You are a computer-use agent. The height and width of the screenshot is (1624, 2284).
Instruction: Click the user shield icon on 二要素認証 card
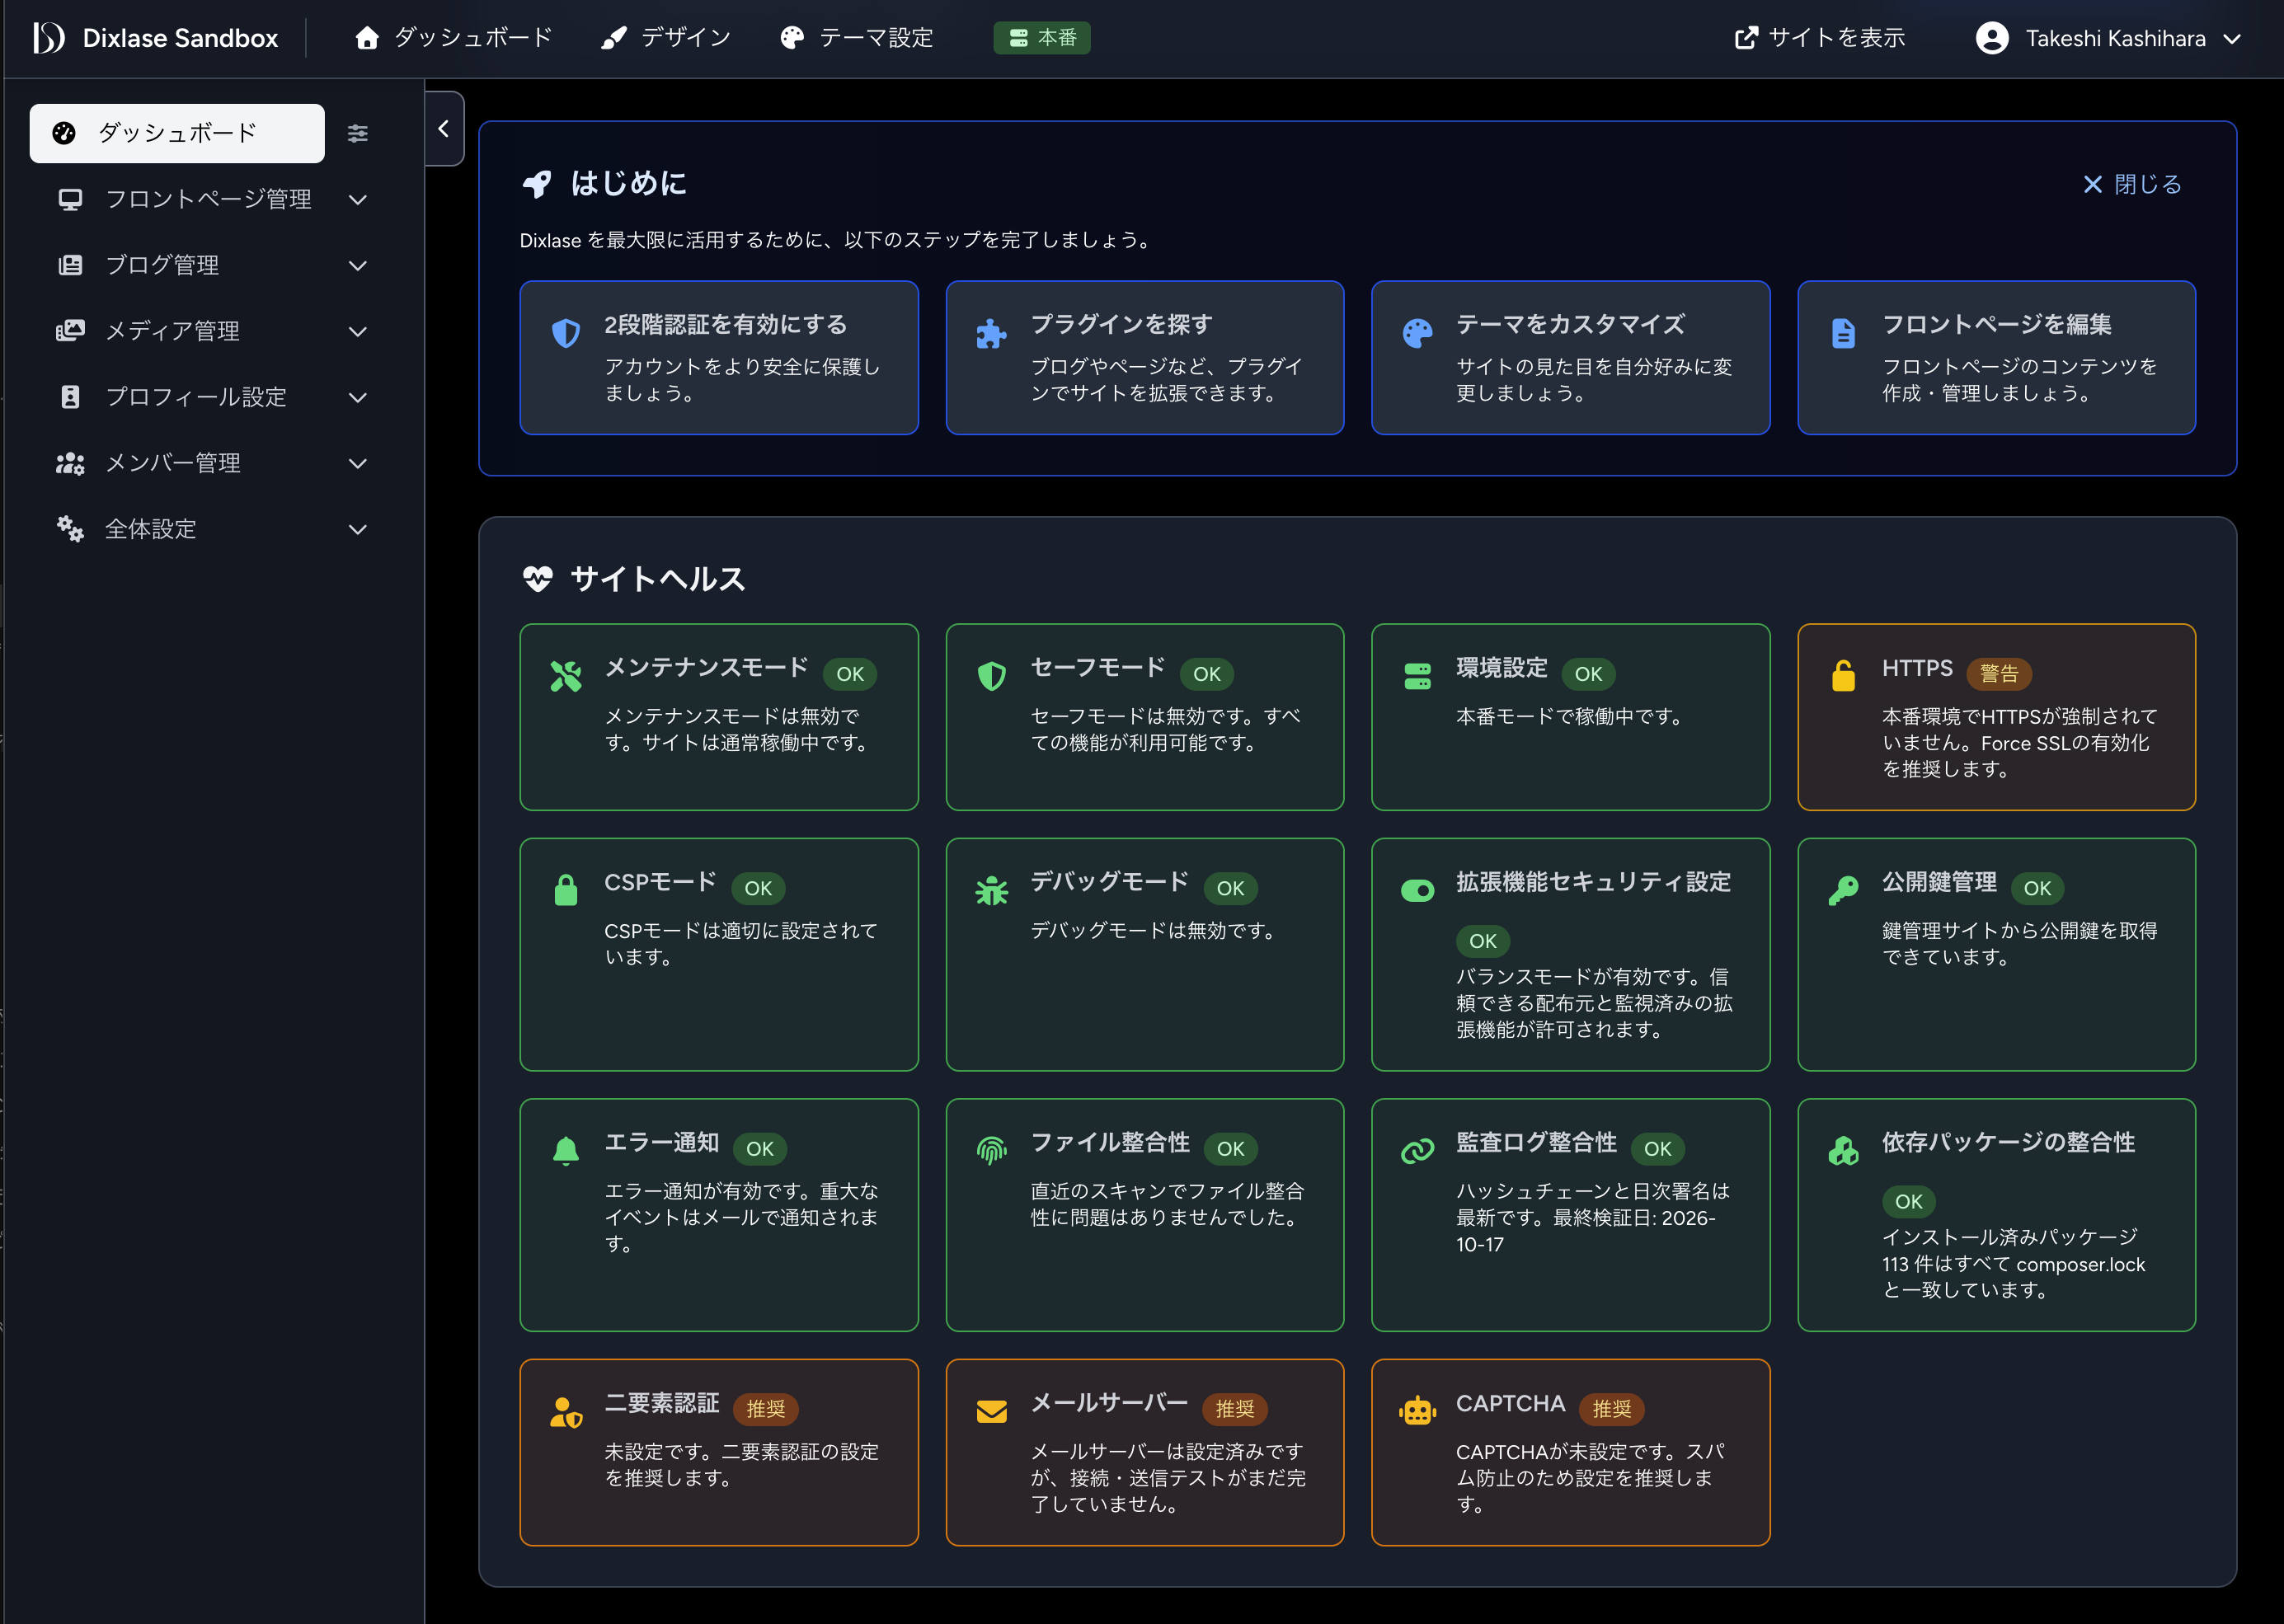[566, 1412]
